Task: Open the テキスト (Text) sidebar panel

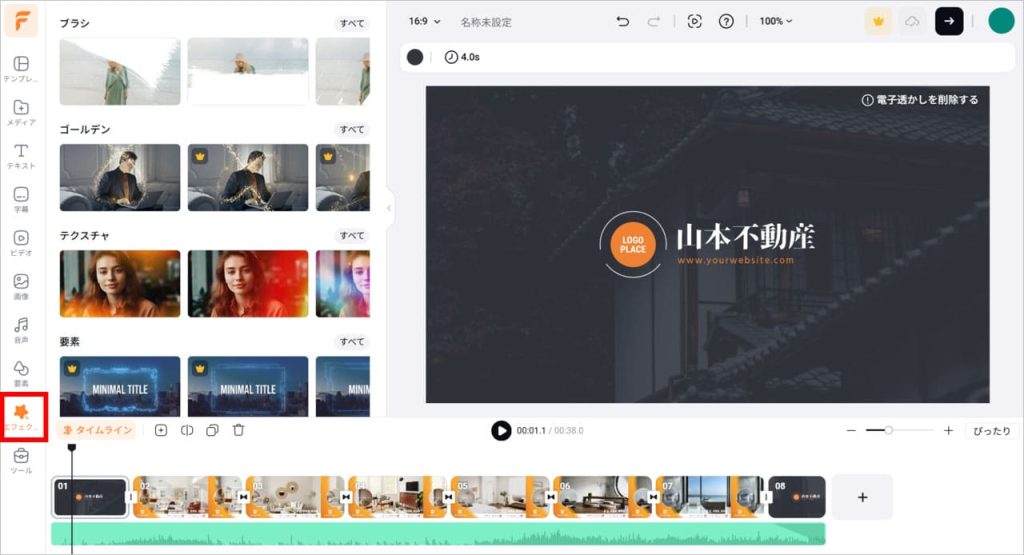Action: coord(21,156)
